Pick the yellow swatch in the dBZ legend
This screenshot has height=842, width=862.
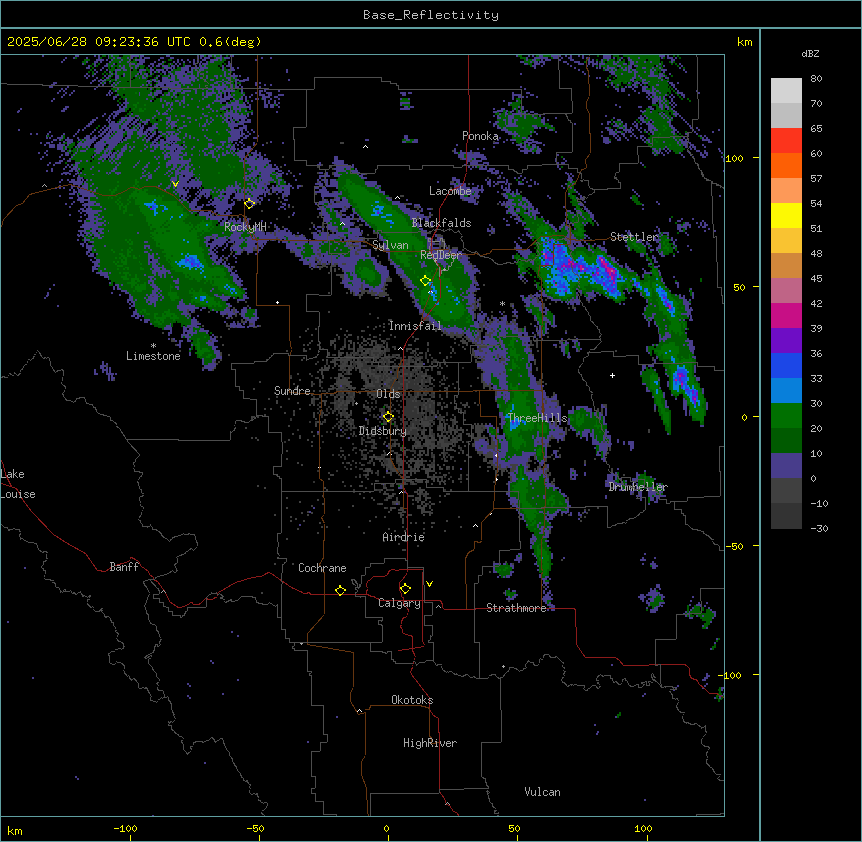point(786,215)
